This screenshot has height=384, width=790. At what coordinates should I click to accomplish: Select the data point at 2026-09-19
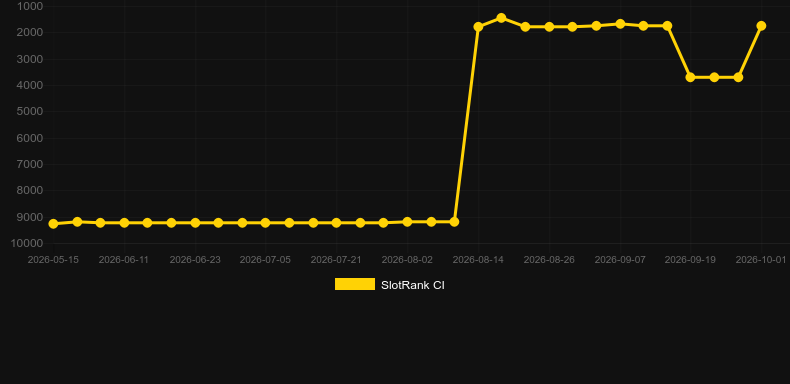tap(691, 77)
